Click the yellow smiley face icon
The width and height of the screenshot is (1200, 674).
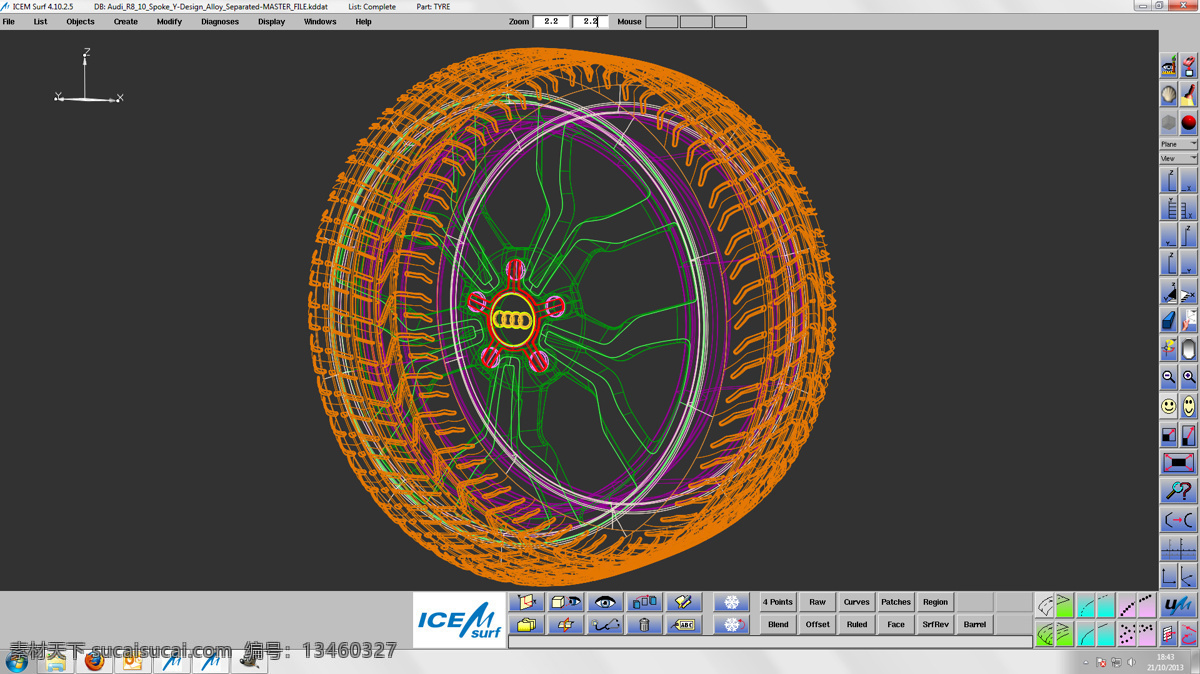(1168, 406)
